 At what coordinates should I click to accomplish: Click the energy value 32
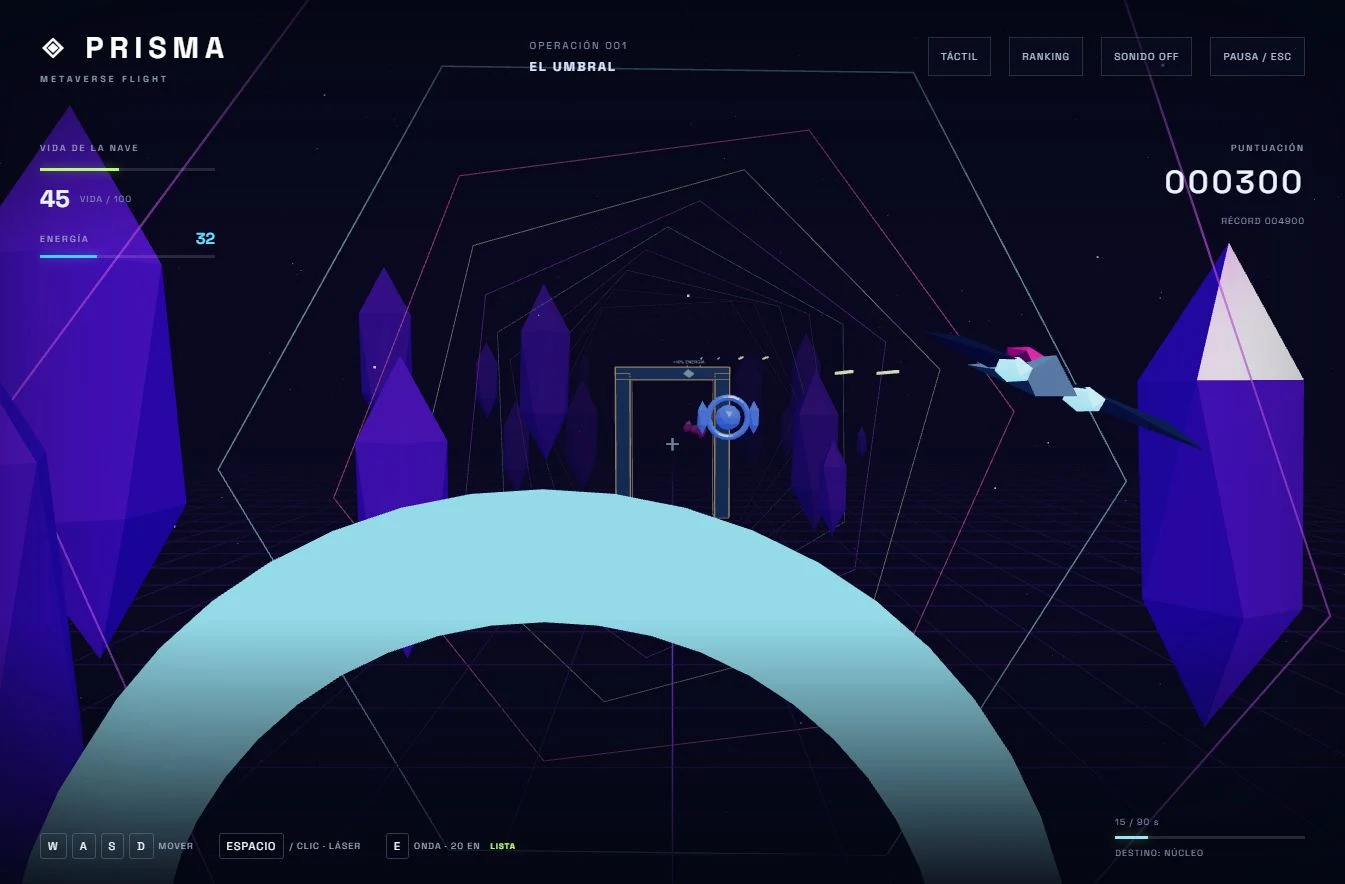(205, 238)
